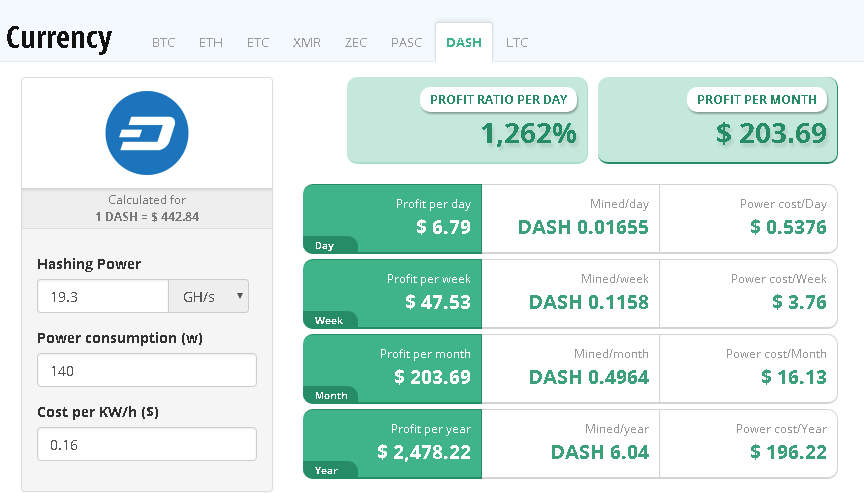Select the Profit per month $ 203.69 row cell

pos(392,369)
